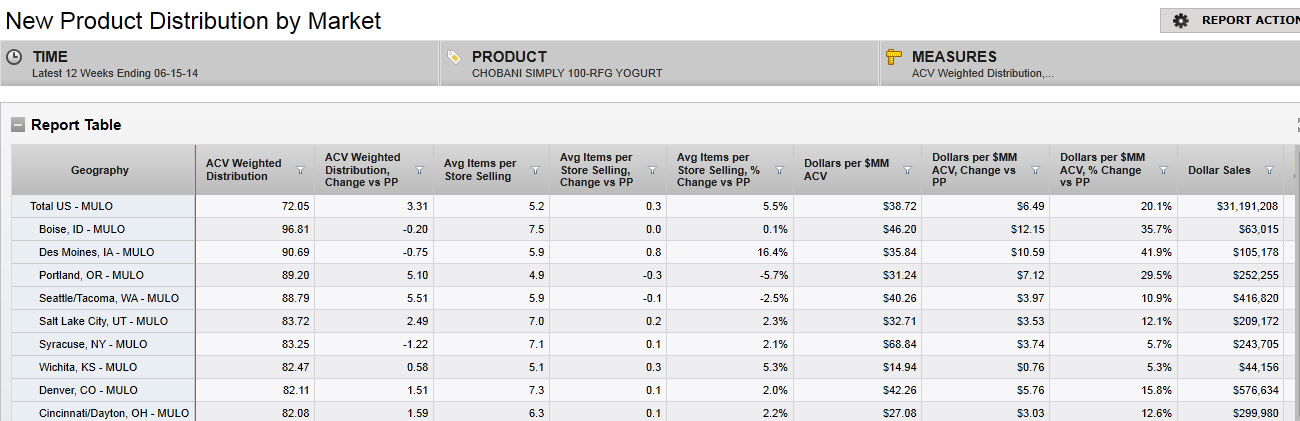Screen dimensions: 1300x421
Task: Select the Total US - MULO row
Action: (x=71, y=206)
